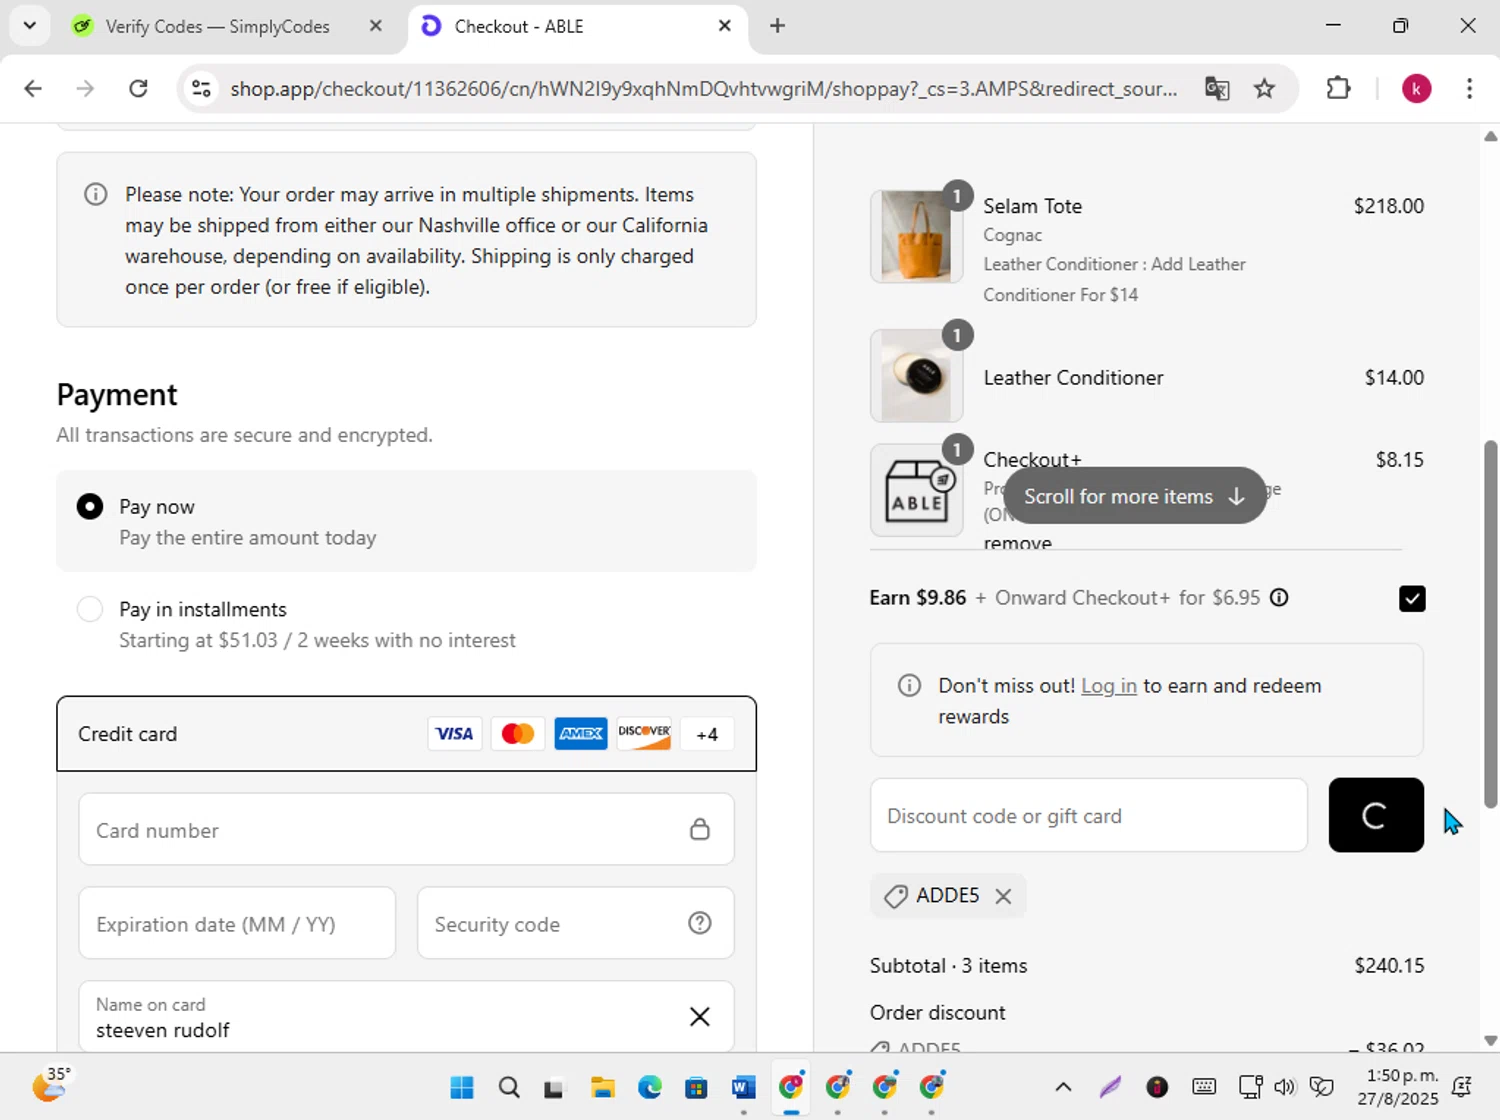Click the security code help icon
This screenshot has width=1500, height=1120.
coord(700,923)
